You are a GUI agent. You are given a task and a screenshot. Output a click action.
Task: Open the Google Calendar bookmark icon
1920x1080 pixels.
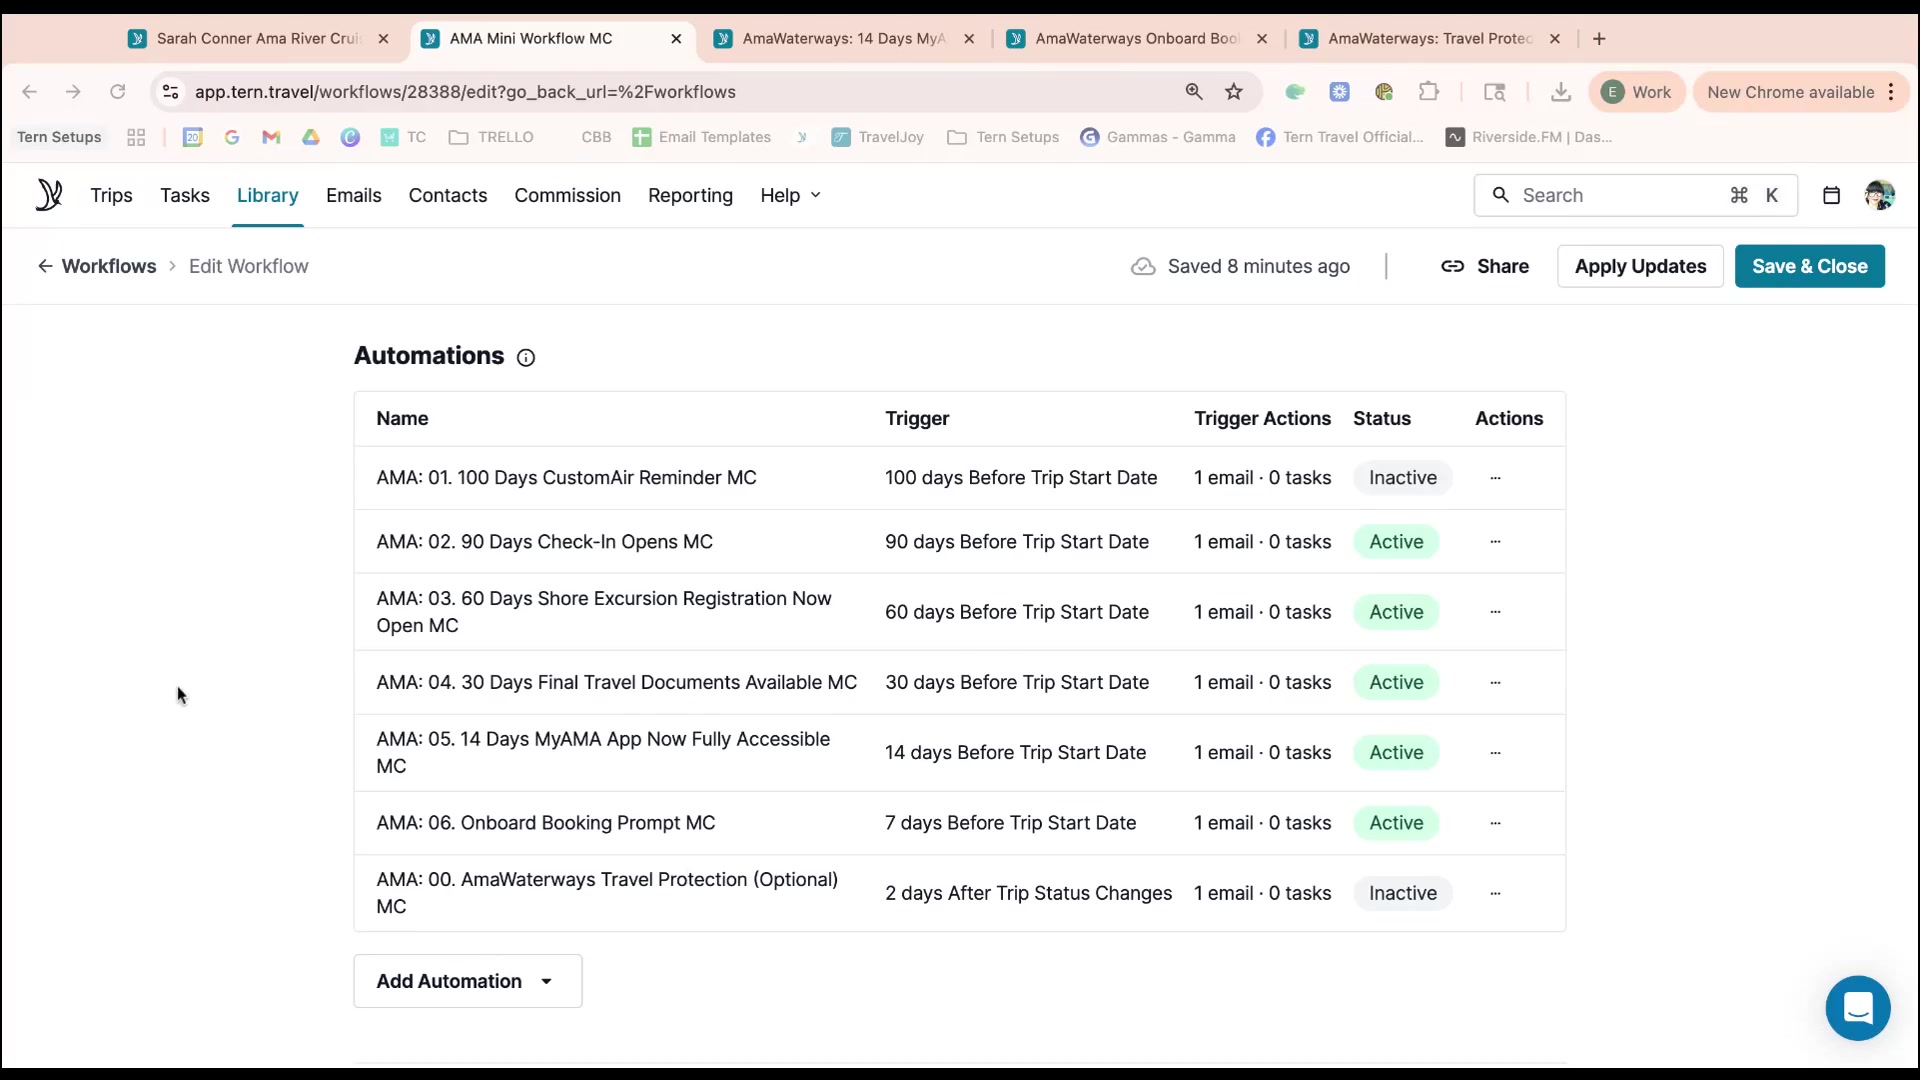point(193,137)
